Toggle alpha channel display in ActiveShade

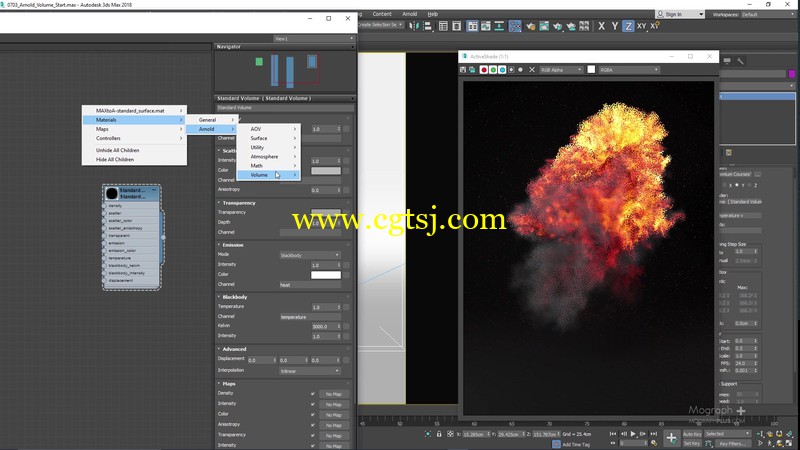coord(511,69)
